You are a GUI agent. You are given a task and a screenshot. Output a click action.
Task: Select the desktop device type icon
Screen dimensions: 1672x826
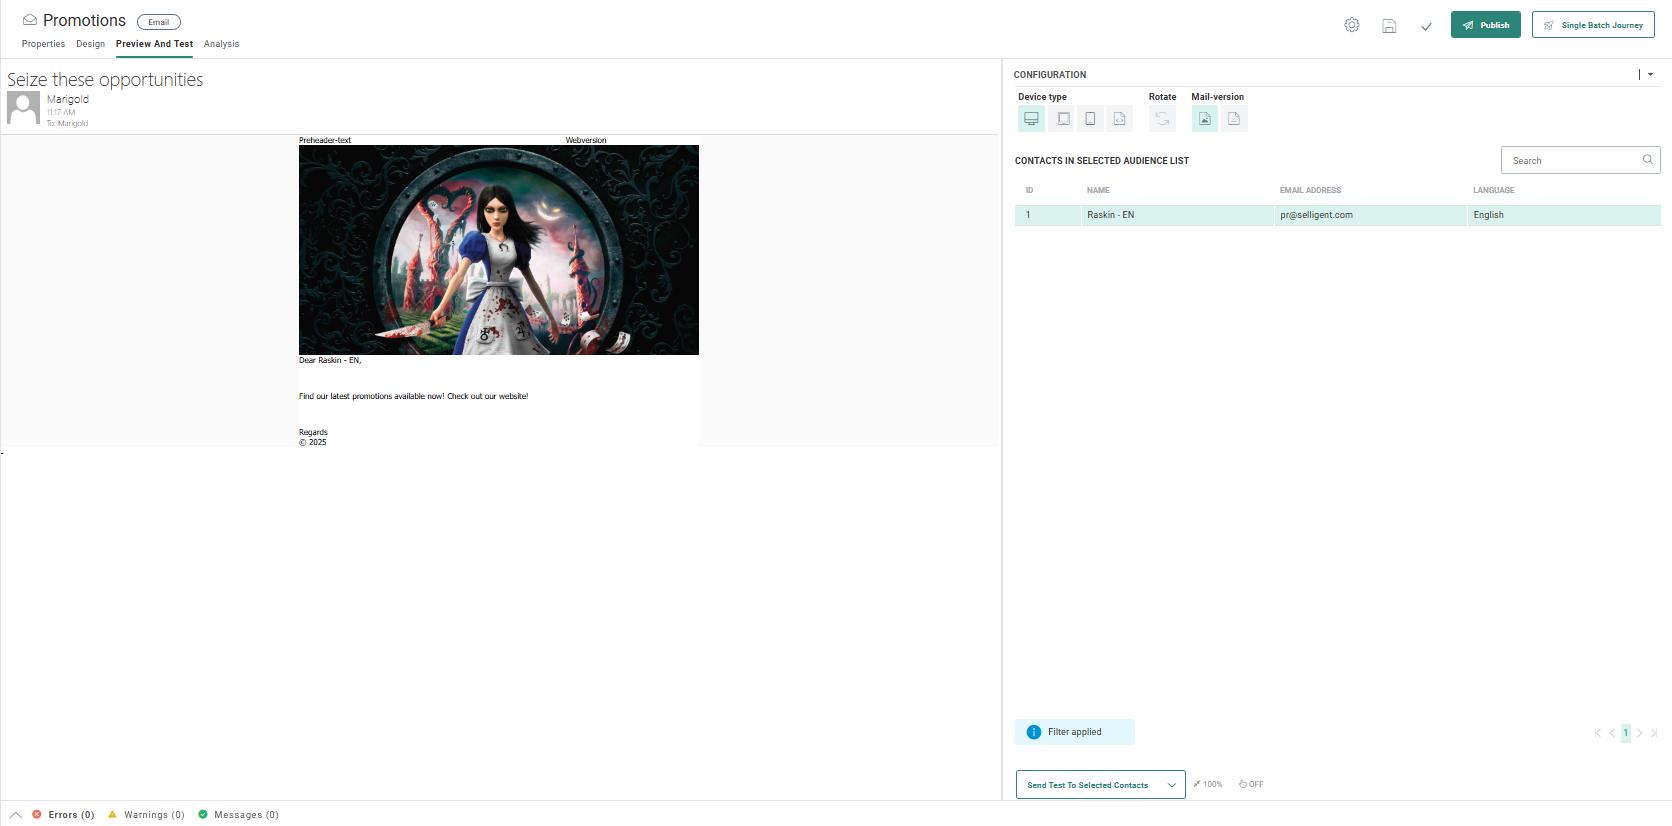(x=1031, y=119)
